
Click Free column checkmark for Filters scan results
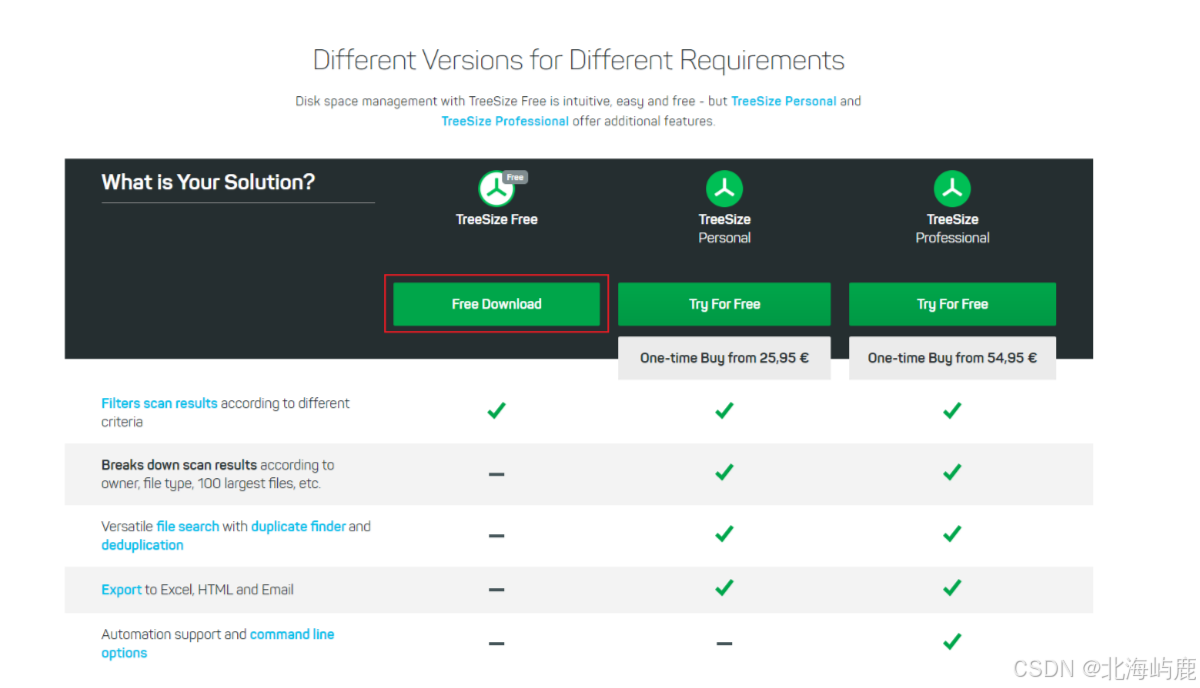tap(496, 410)
